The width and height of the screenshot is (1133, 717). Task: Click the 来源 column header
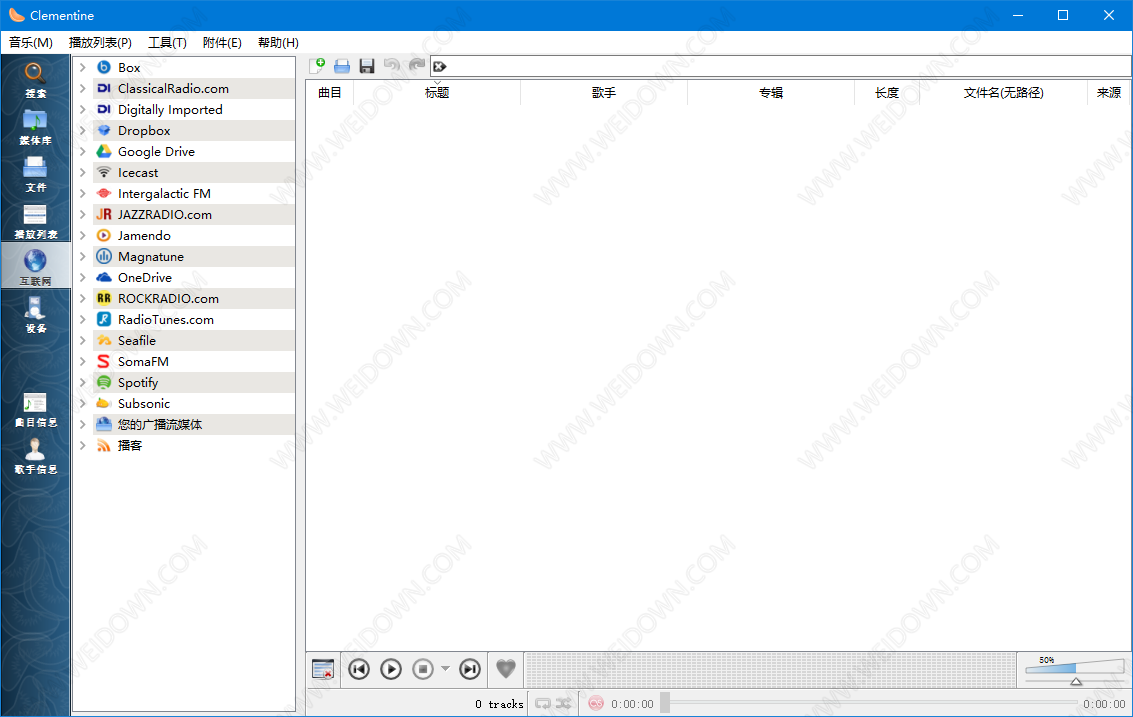1109,93
